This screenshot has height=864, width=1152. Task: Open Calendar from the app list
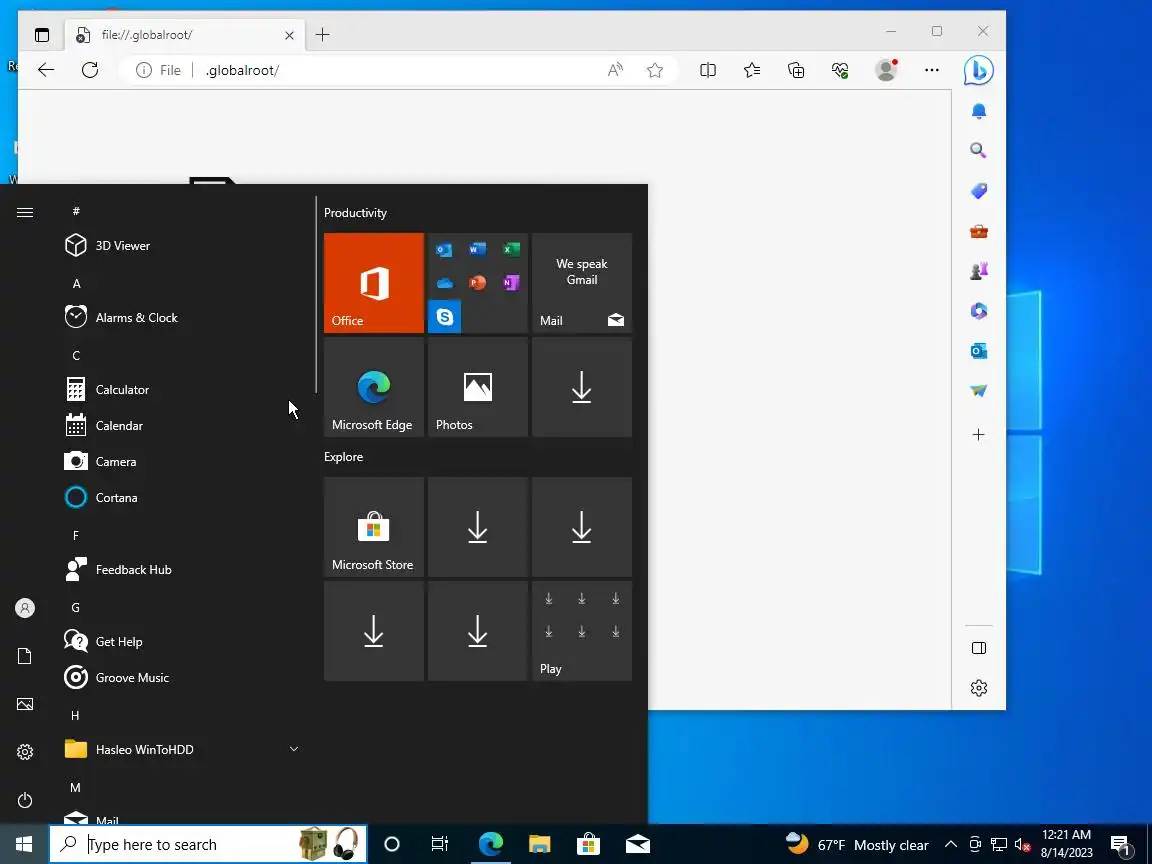click(x=180, y=425)
